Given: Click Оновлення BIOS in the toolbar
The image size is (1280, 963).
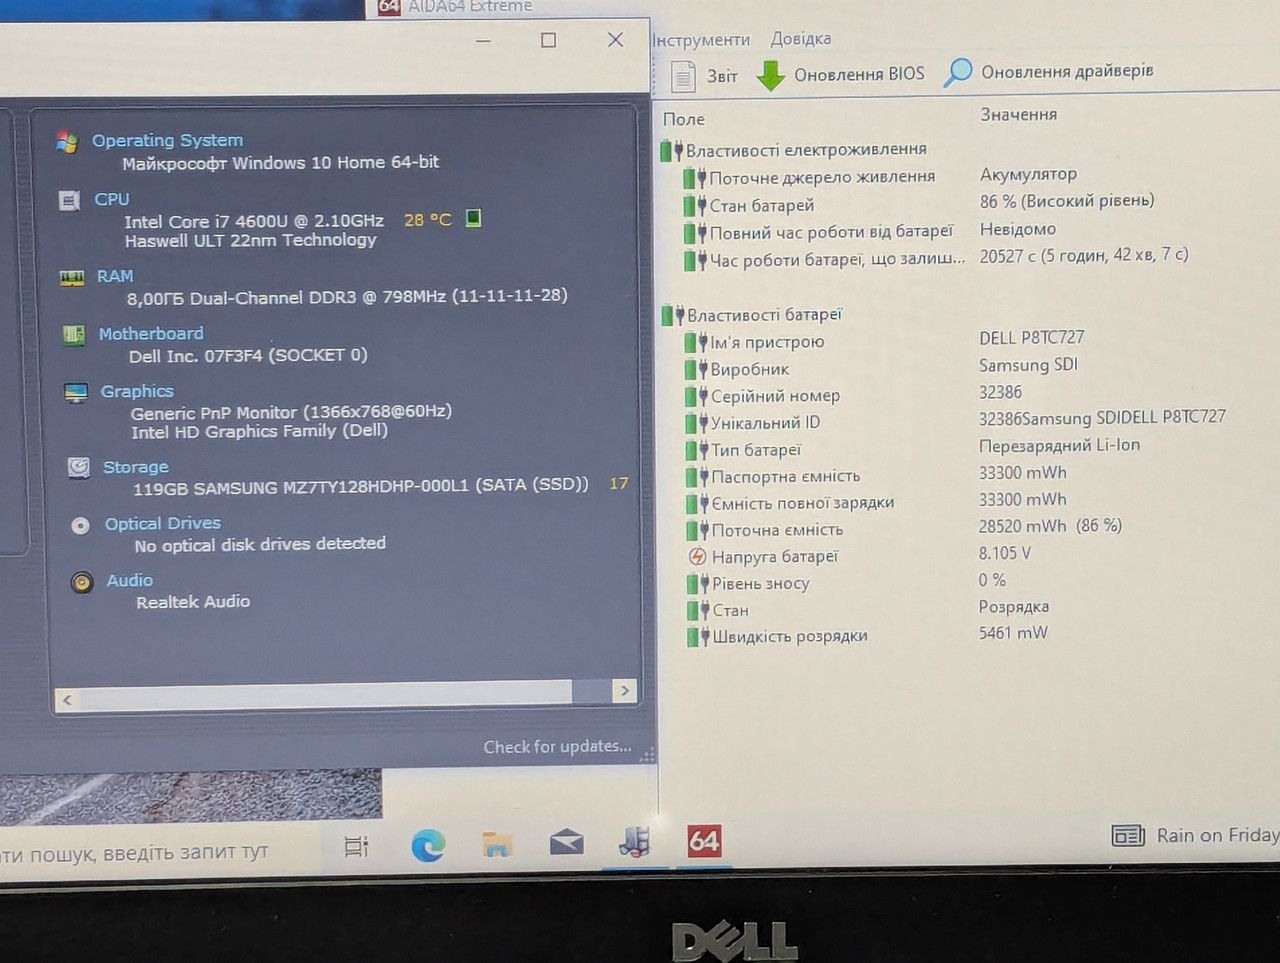Looking at the screenshot, I should [841, 75].
